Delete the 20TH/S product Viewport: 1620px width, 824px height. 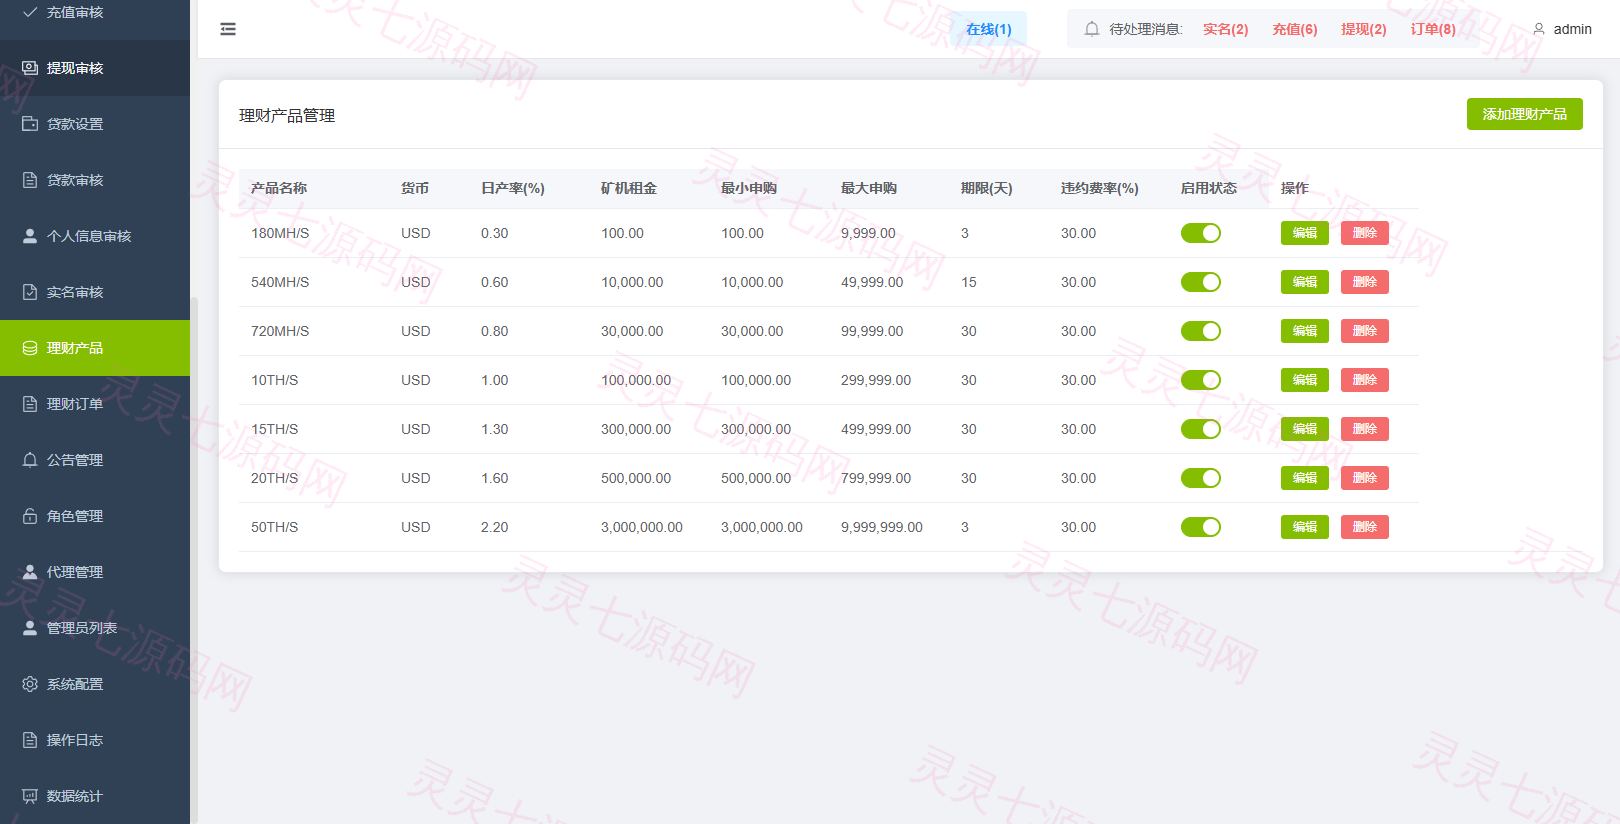pos(1365,478)
